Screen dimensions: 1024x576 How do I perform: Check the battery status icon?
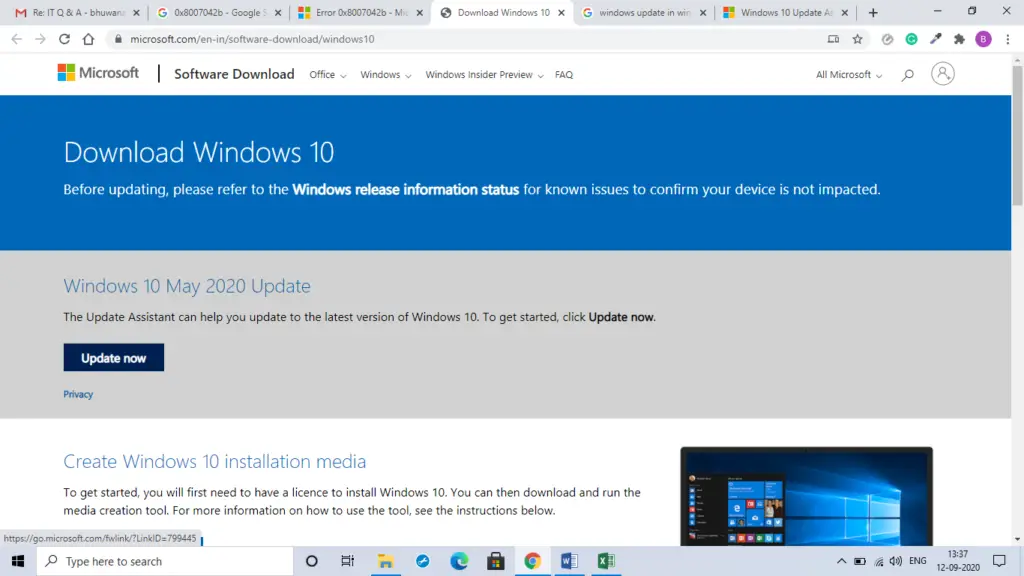tap(860, 562)
